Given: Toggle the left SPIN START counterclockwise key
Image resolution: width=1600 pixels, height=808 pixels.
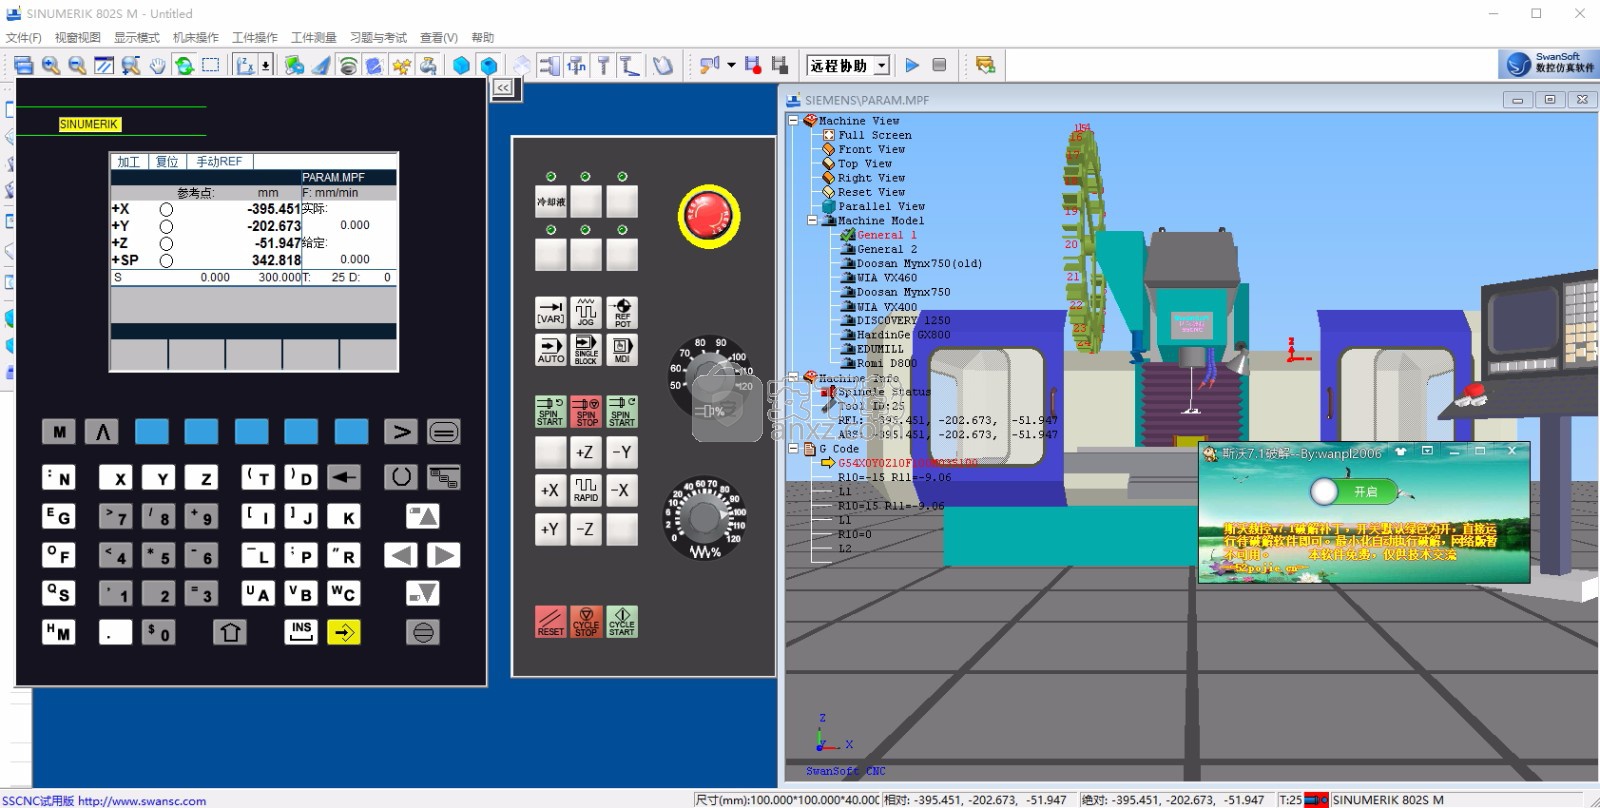Looking at the screenshot, I should pyautogui.click(x=551, y=411).
